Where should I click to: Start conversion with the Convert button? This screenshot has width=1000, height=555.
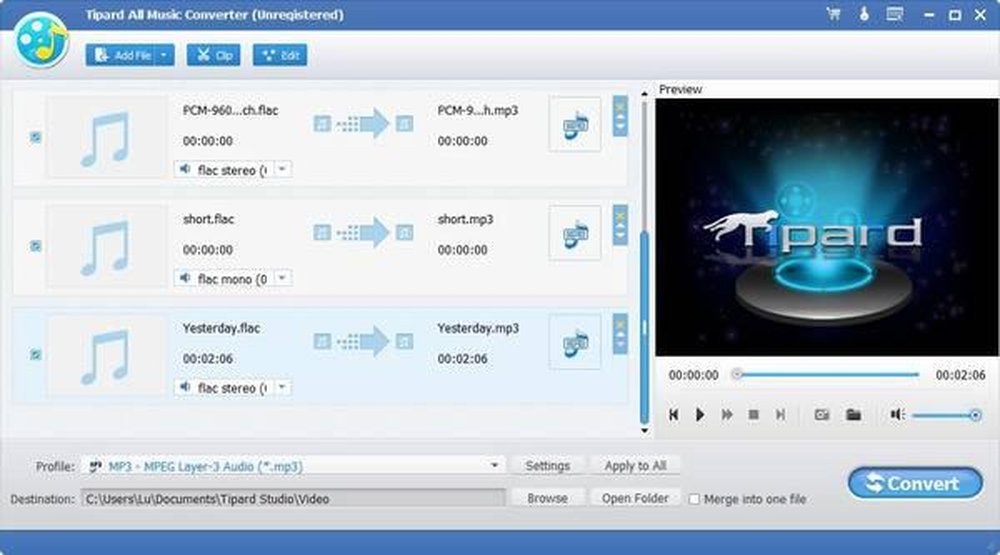pos(915,484)
